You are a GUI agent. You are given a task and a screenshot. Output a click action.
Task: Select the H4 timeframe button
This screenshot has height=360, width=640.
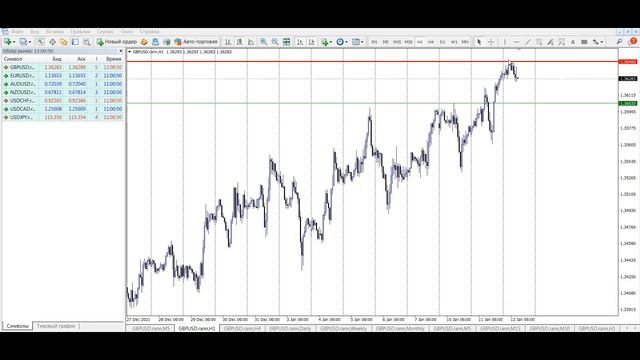431,42
